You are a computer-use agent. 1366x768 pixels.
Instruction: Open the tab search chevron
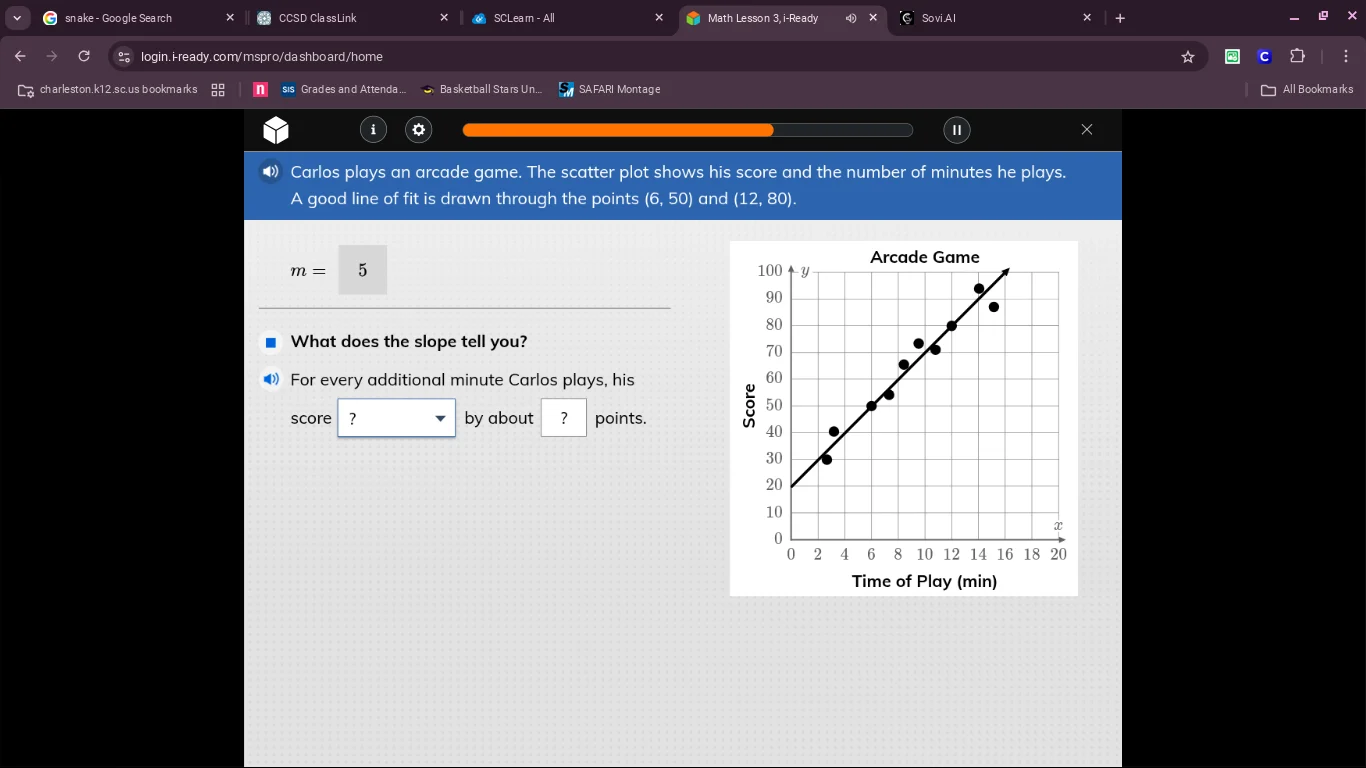point(16,17)
